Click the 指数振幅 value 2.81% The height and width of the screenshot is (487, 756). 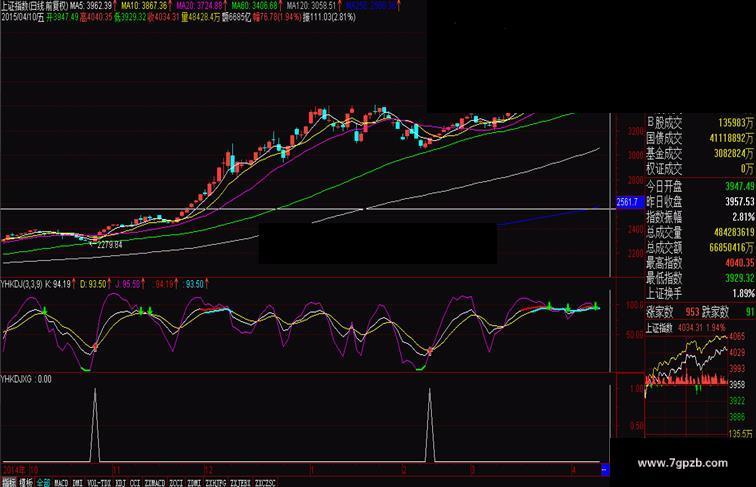click(x=743, y=217)
